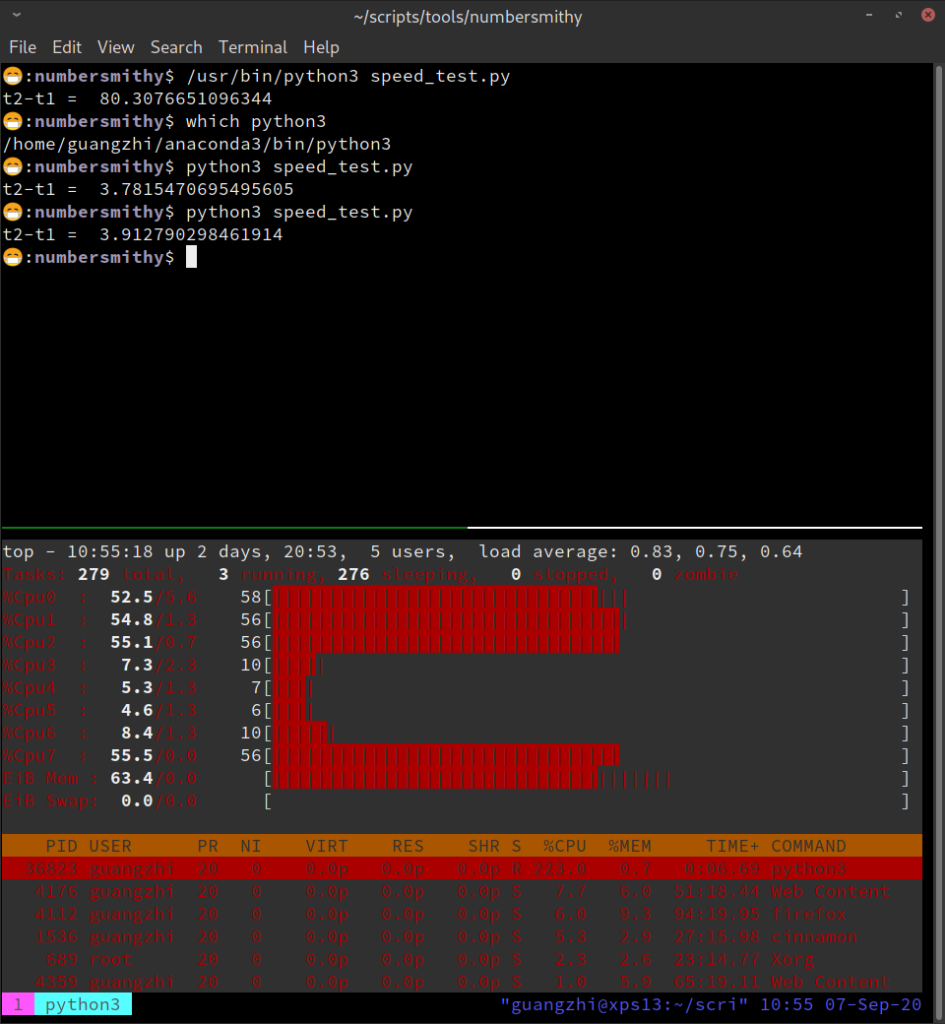Click the emoji icon on the current prompt line
This screenshot has width=945, height=1024.
12,257
